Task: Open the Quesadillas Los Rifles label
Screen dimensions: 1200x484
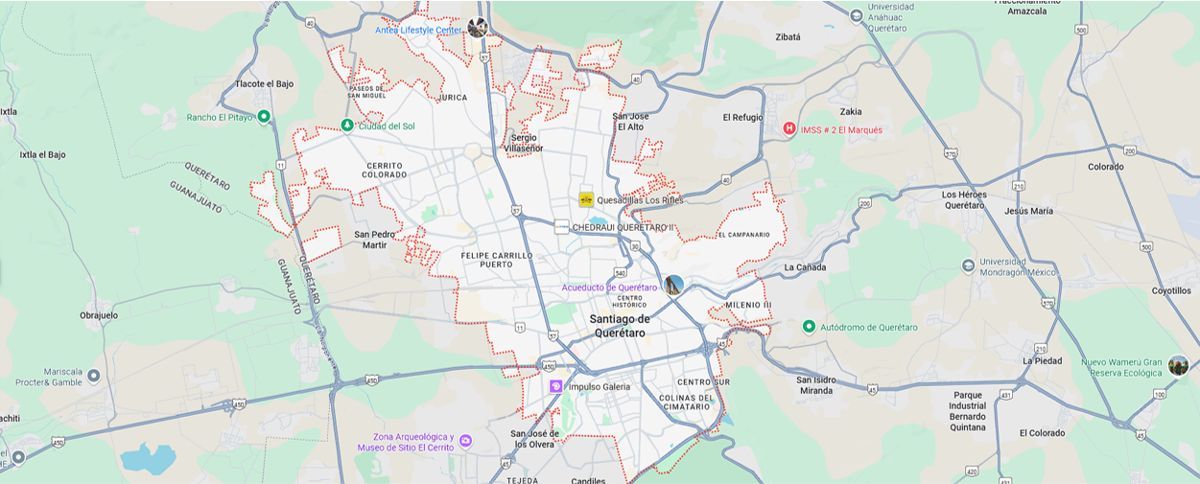Action: click(639, 200)
